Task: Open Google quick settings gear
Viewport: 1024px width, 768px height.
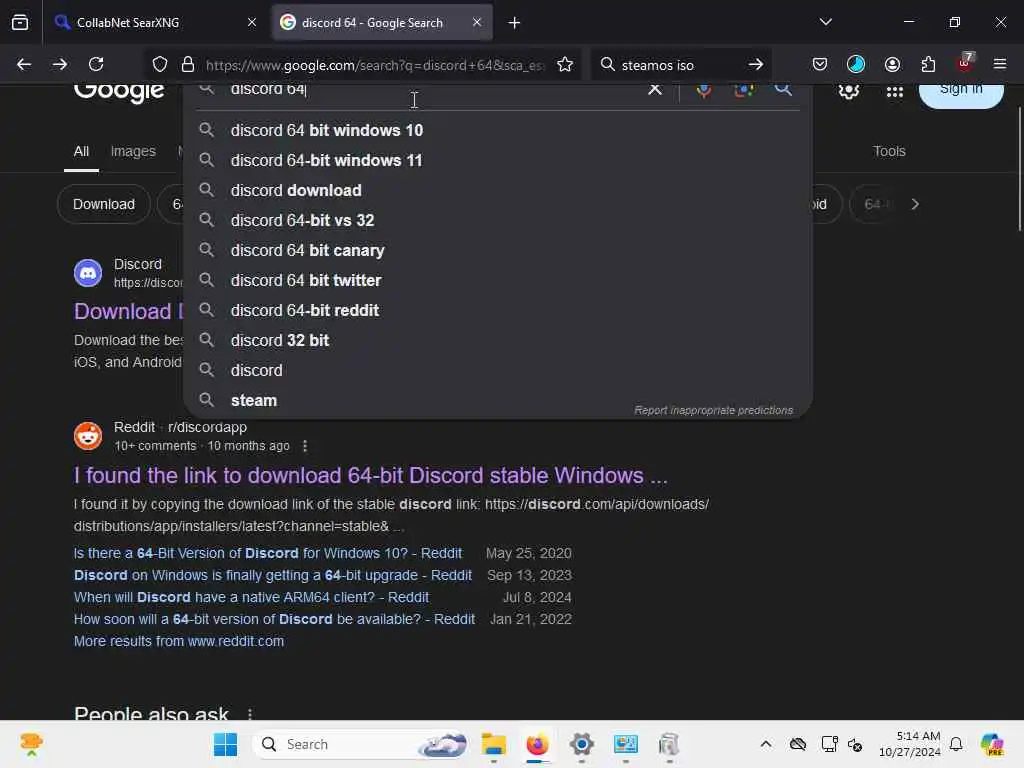Action: [848, 91]
